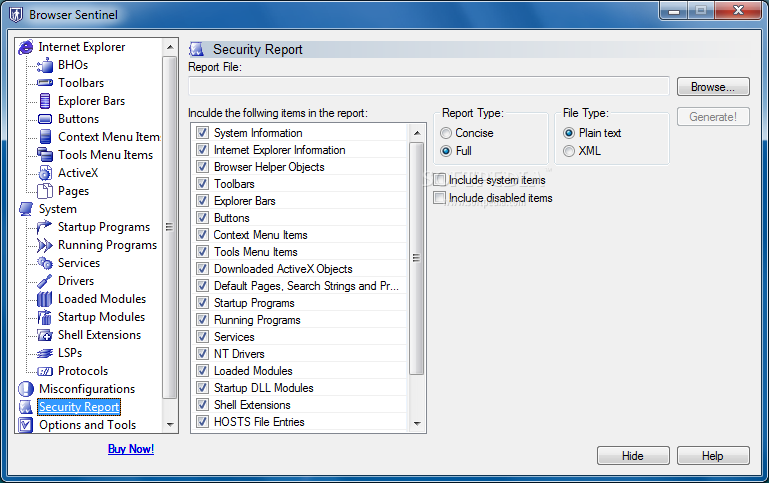Uncheck NT Drivers report item
769x483 pixels.
coord(202,354)
